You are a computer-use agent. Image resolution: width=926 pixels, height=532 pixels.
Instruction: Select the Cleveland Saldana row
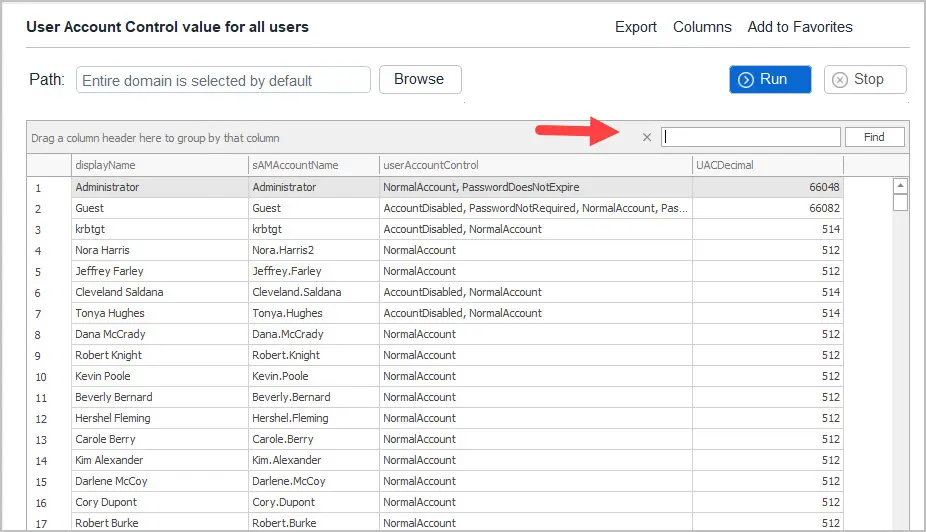click(x=435, y=292)
